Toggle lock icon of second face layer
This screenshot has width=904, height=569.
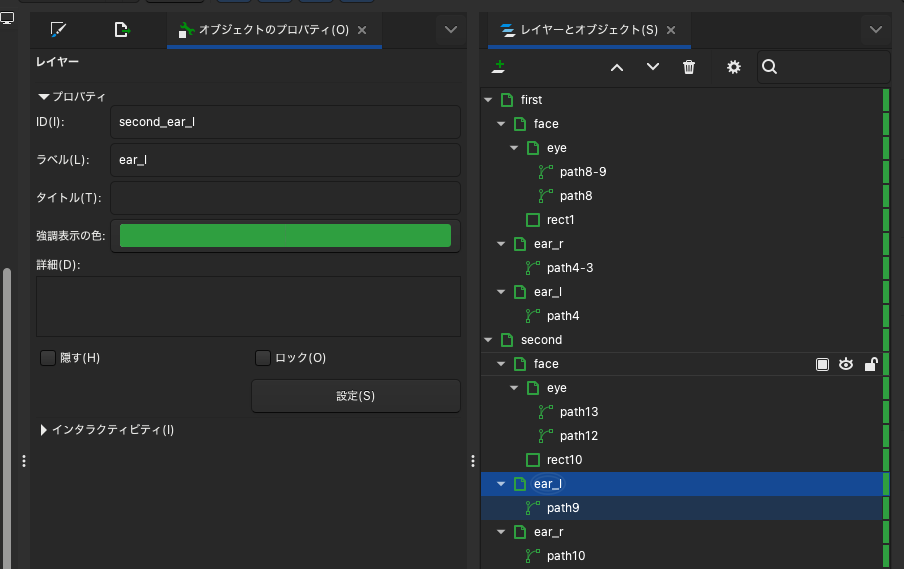coord(871,364)
